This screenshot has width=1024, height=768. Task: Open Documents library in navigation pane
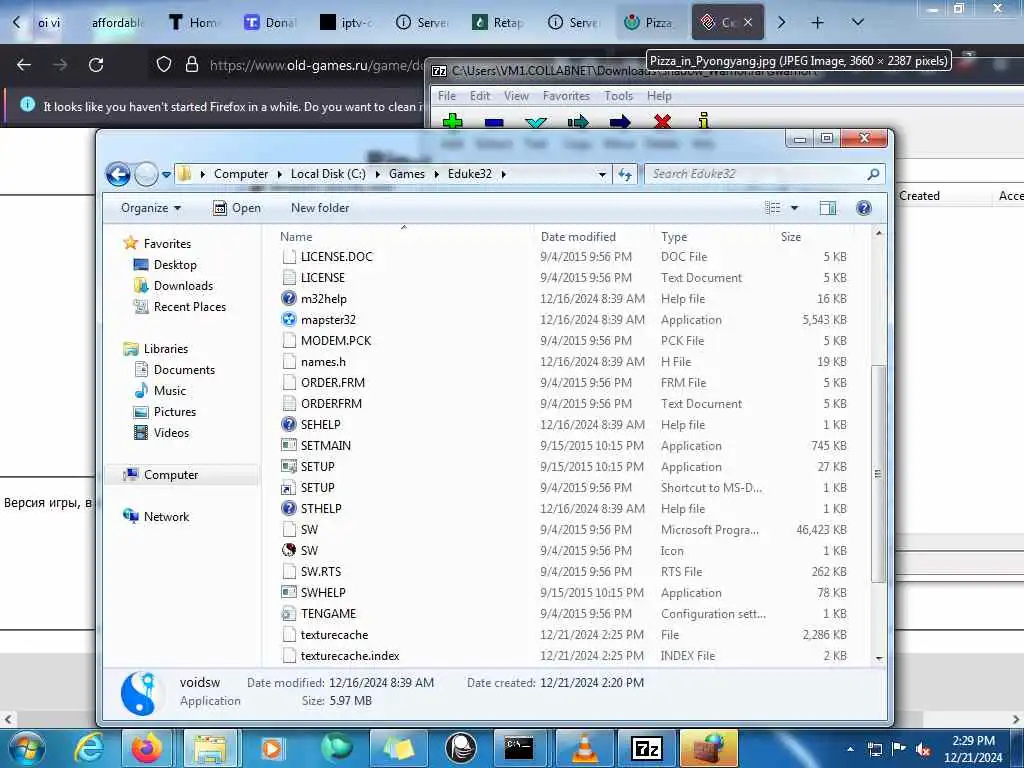click(x=184, y=370)
